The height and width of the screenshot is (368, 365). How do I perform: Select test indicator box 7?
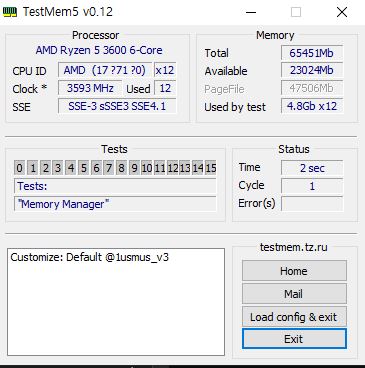pos(109,168)
